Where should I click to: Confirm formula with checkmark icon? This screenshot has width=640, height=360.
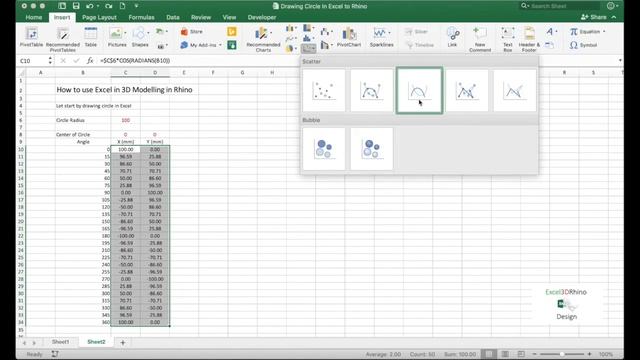click(76, 60)
